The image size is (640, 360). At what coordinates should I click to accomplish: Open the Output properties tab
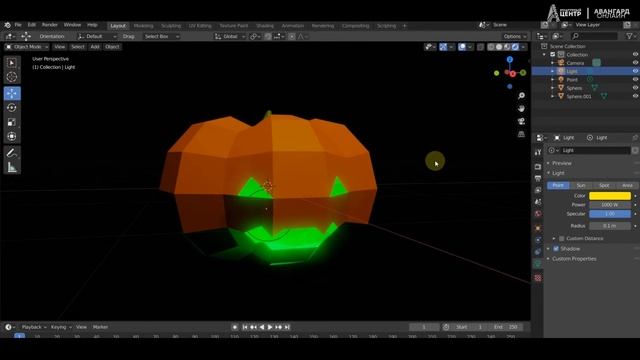point(538,178)
